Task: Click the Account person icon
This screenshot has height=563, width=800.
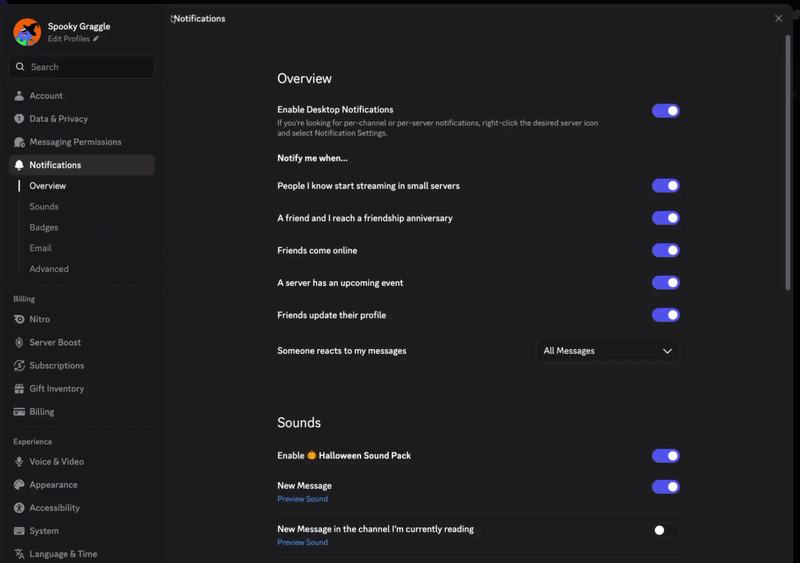Action: [x=19, y=95]
